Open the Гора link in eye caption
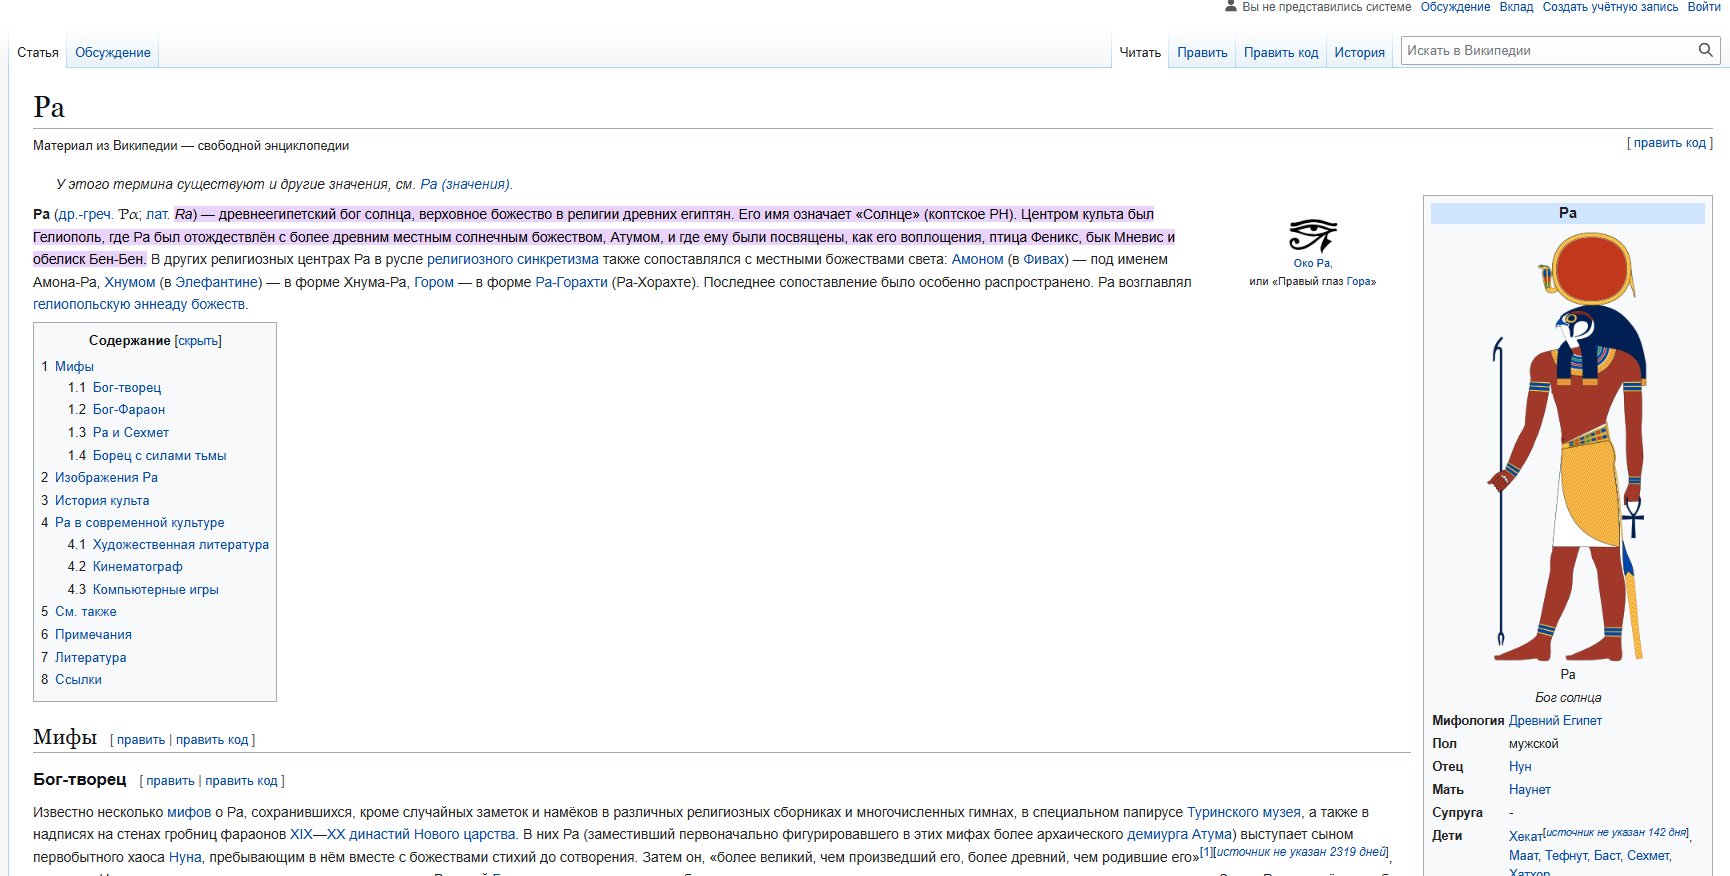Viewport: 1730px width, 876px height. pos(1358,282)
